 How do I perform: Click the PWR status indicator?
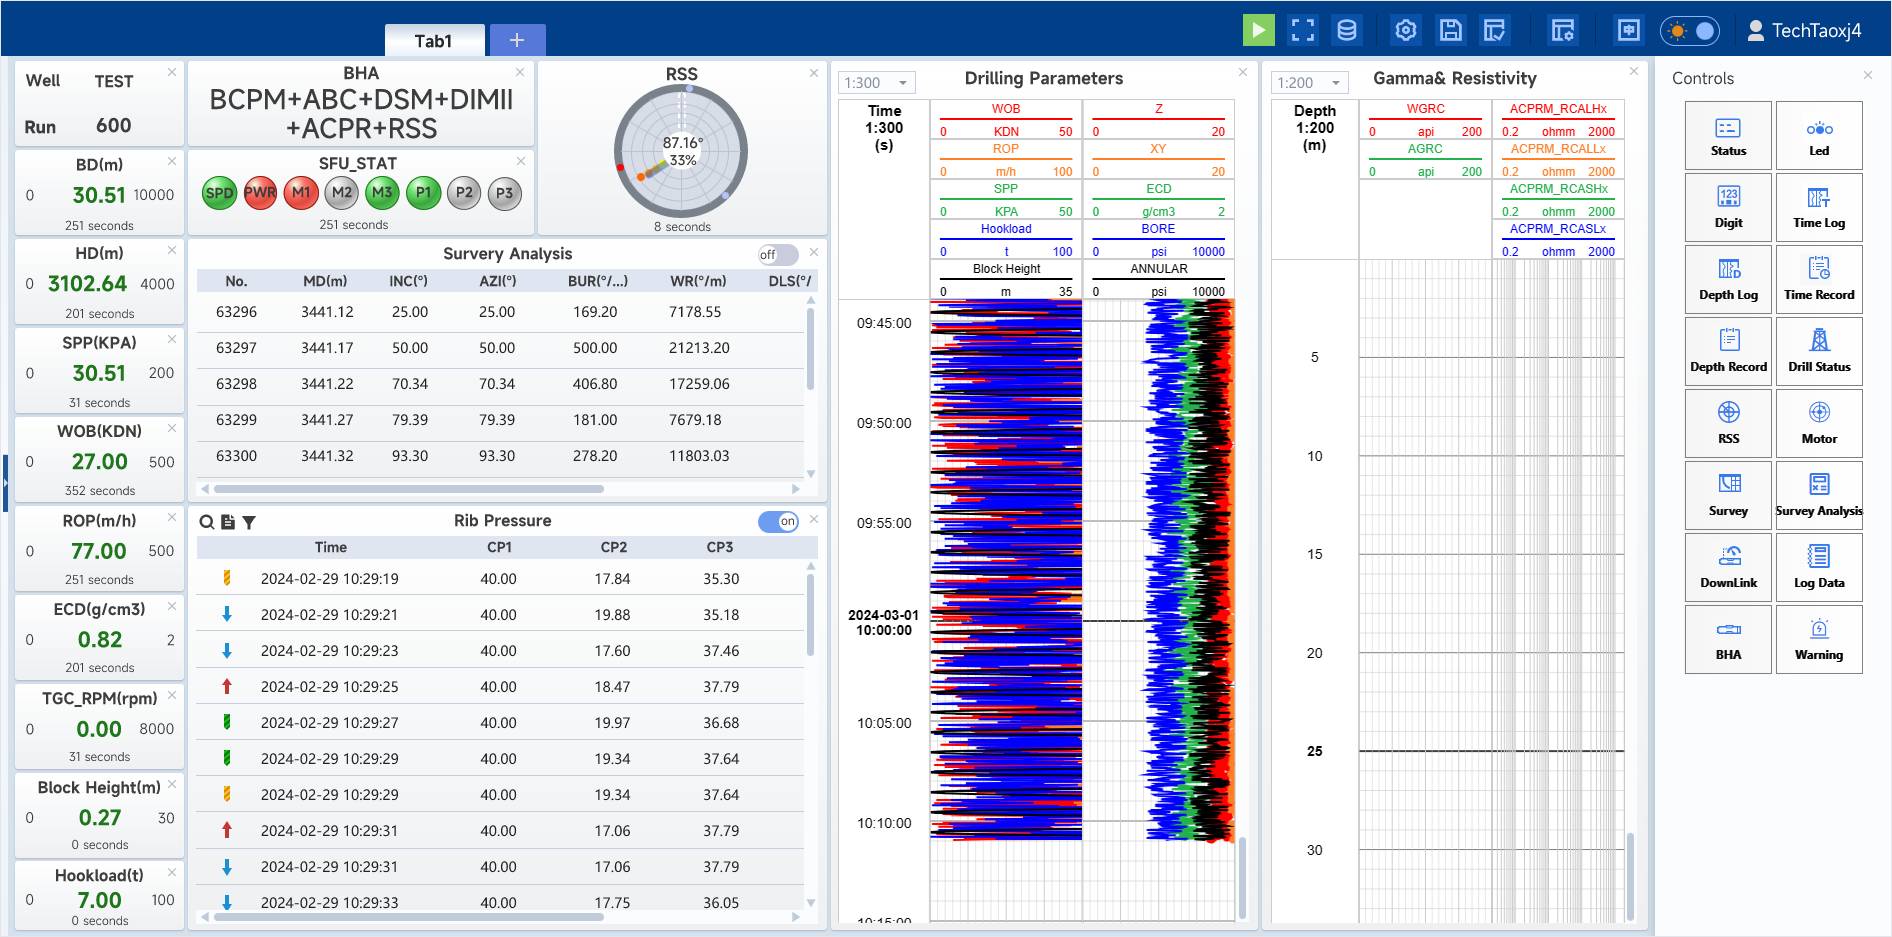pyautogui.click(x=260, y=193)
